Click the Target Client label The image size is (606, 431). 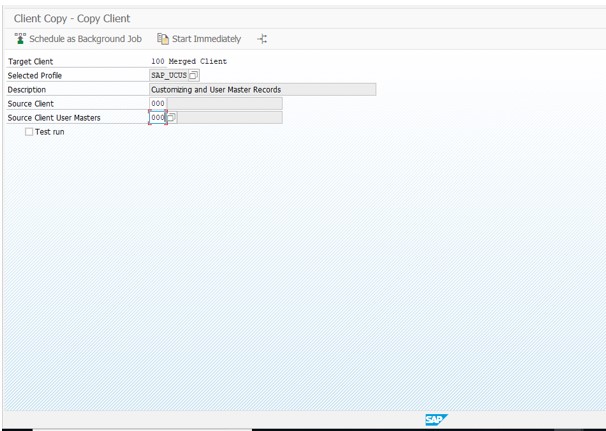[31, 61]
